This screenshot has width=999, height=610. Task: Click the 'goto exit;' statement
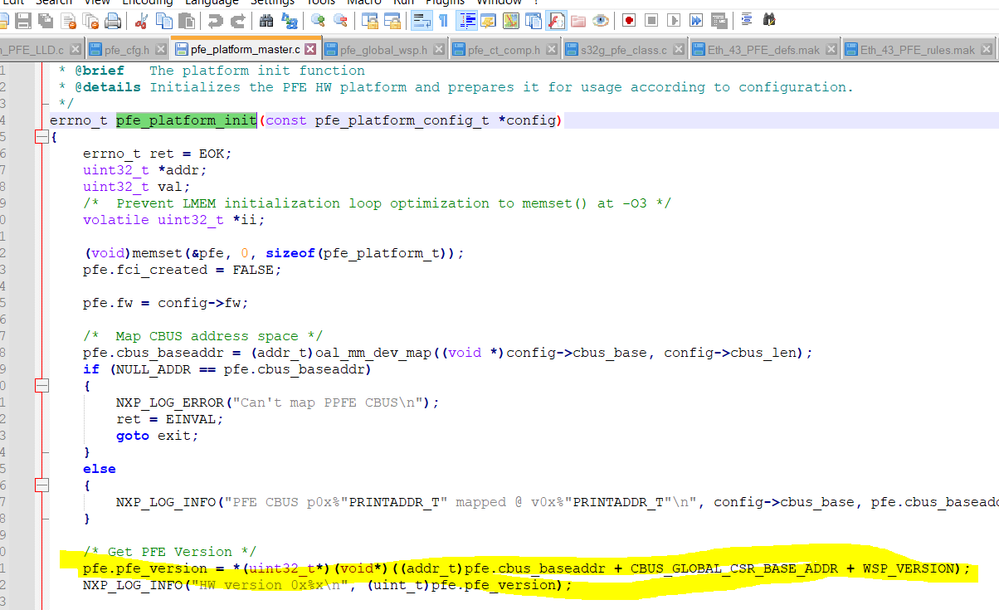coord(157,435)
